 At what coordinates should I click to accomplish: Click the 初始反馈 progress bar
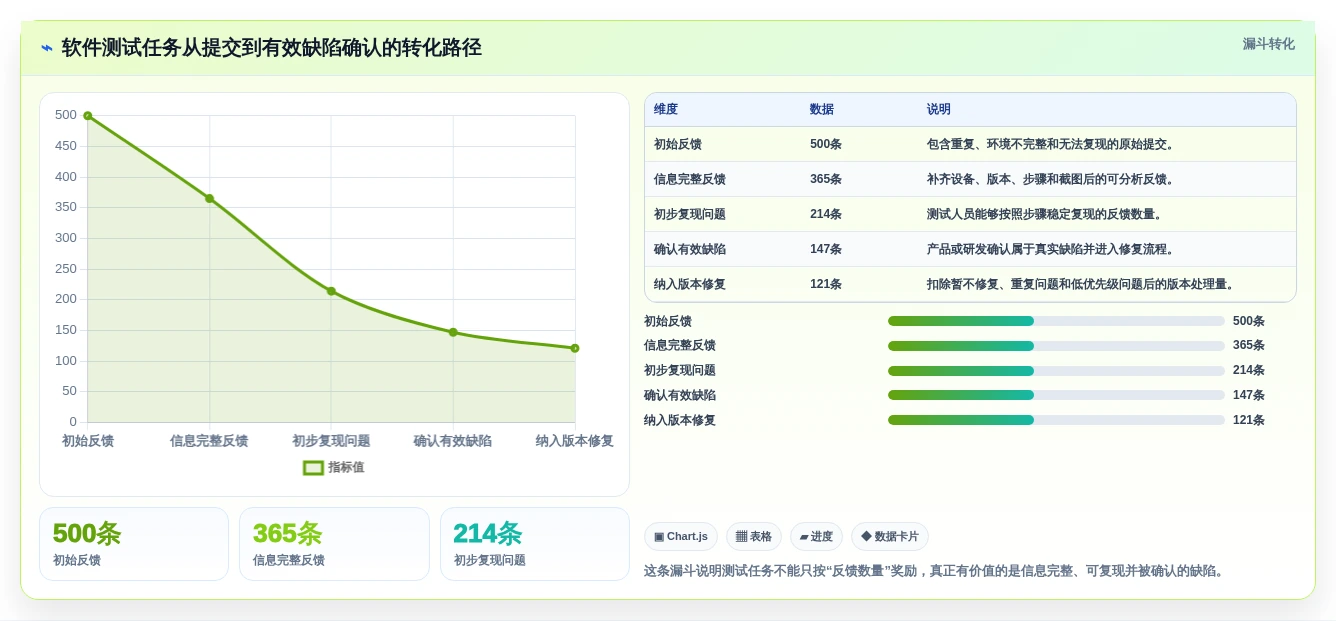1056,321
